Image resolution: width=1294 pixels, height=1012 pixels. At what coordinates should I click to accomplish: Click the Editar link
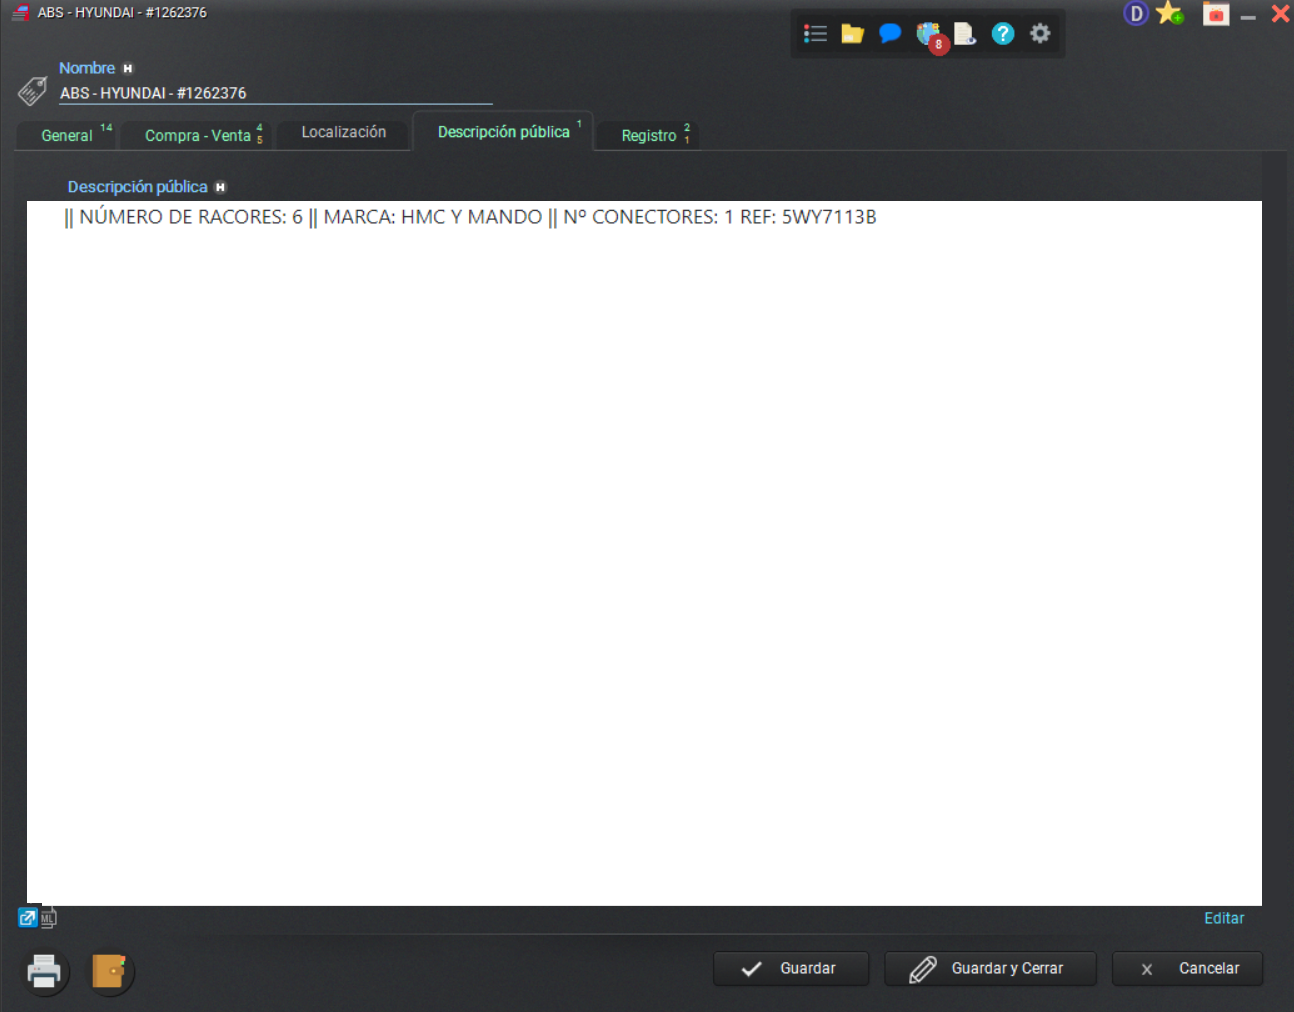coord(1223,918)
